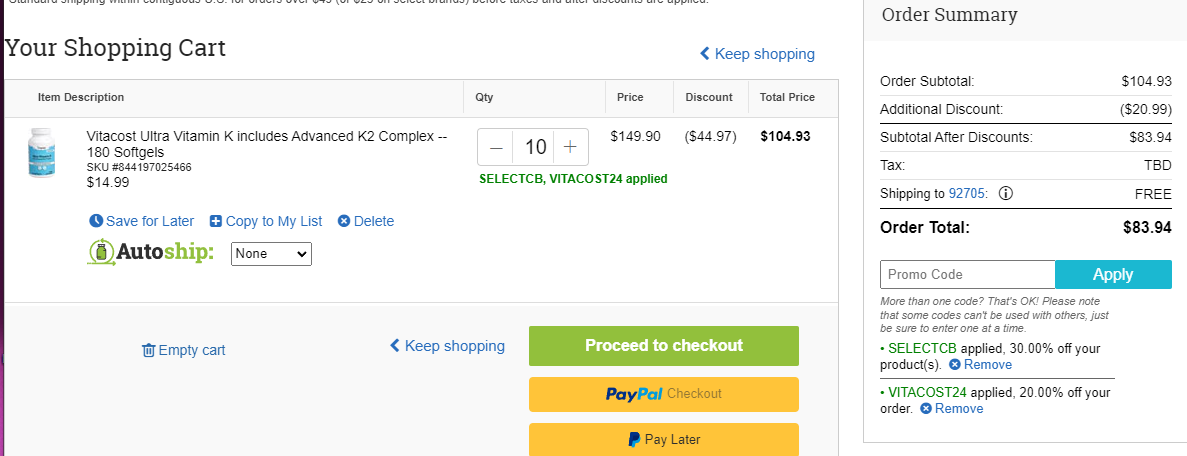Click the top Keep shopping chevron link
This screenshot has height=456, width=1187.
757,54
